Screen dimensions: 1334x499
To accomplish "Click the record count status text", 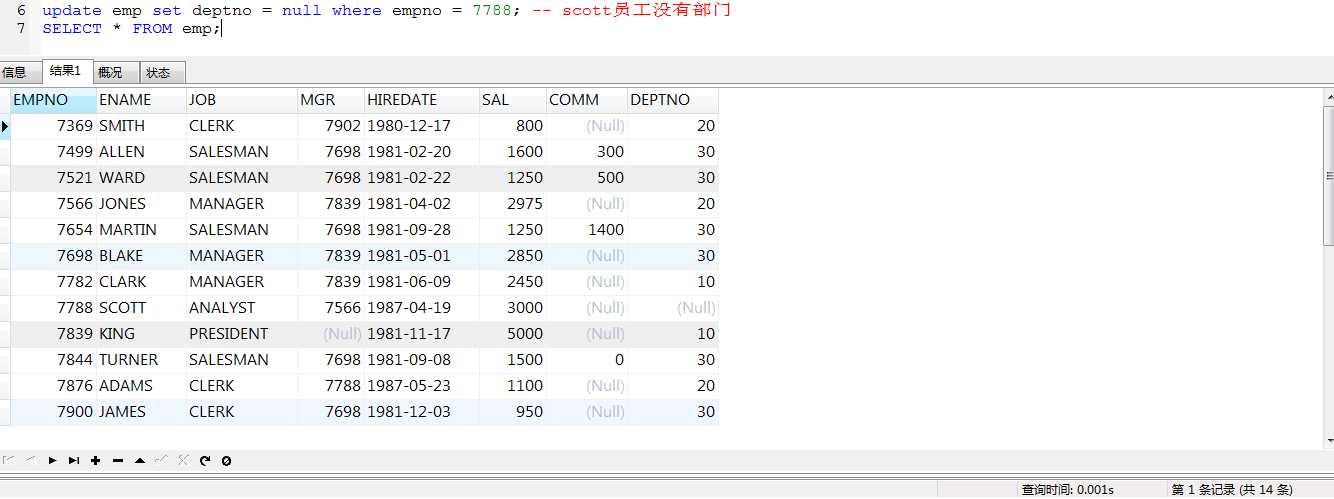I will (1232, 490).
